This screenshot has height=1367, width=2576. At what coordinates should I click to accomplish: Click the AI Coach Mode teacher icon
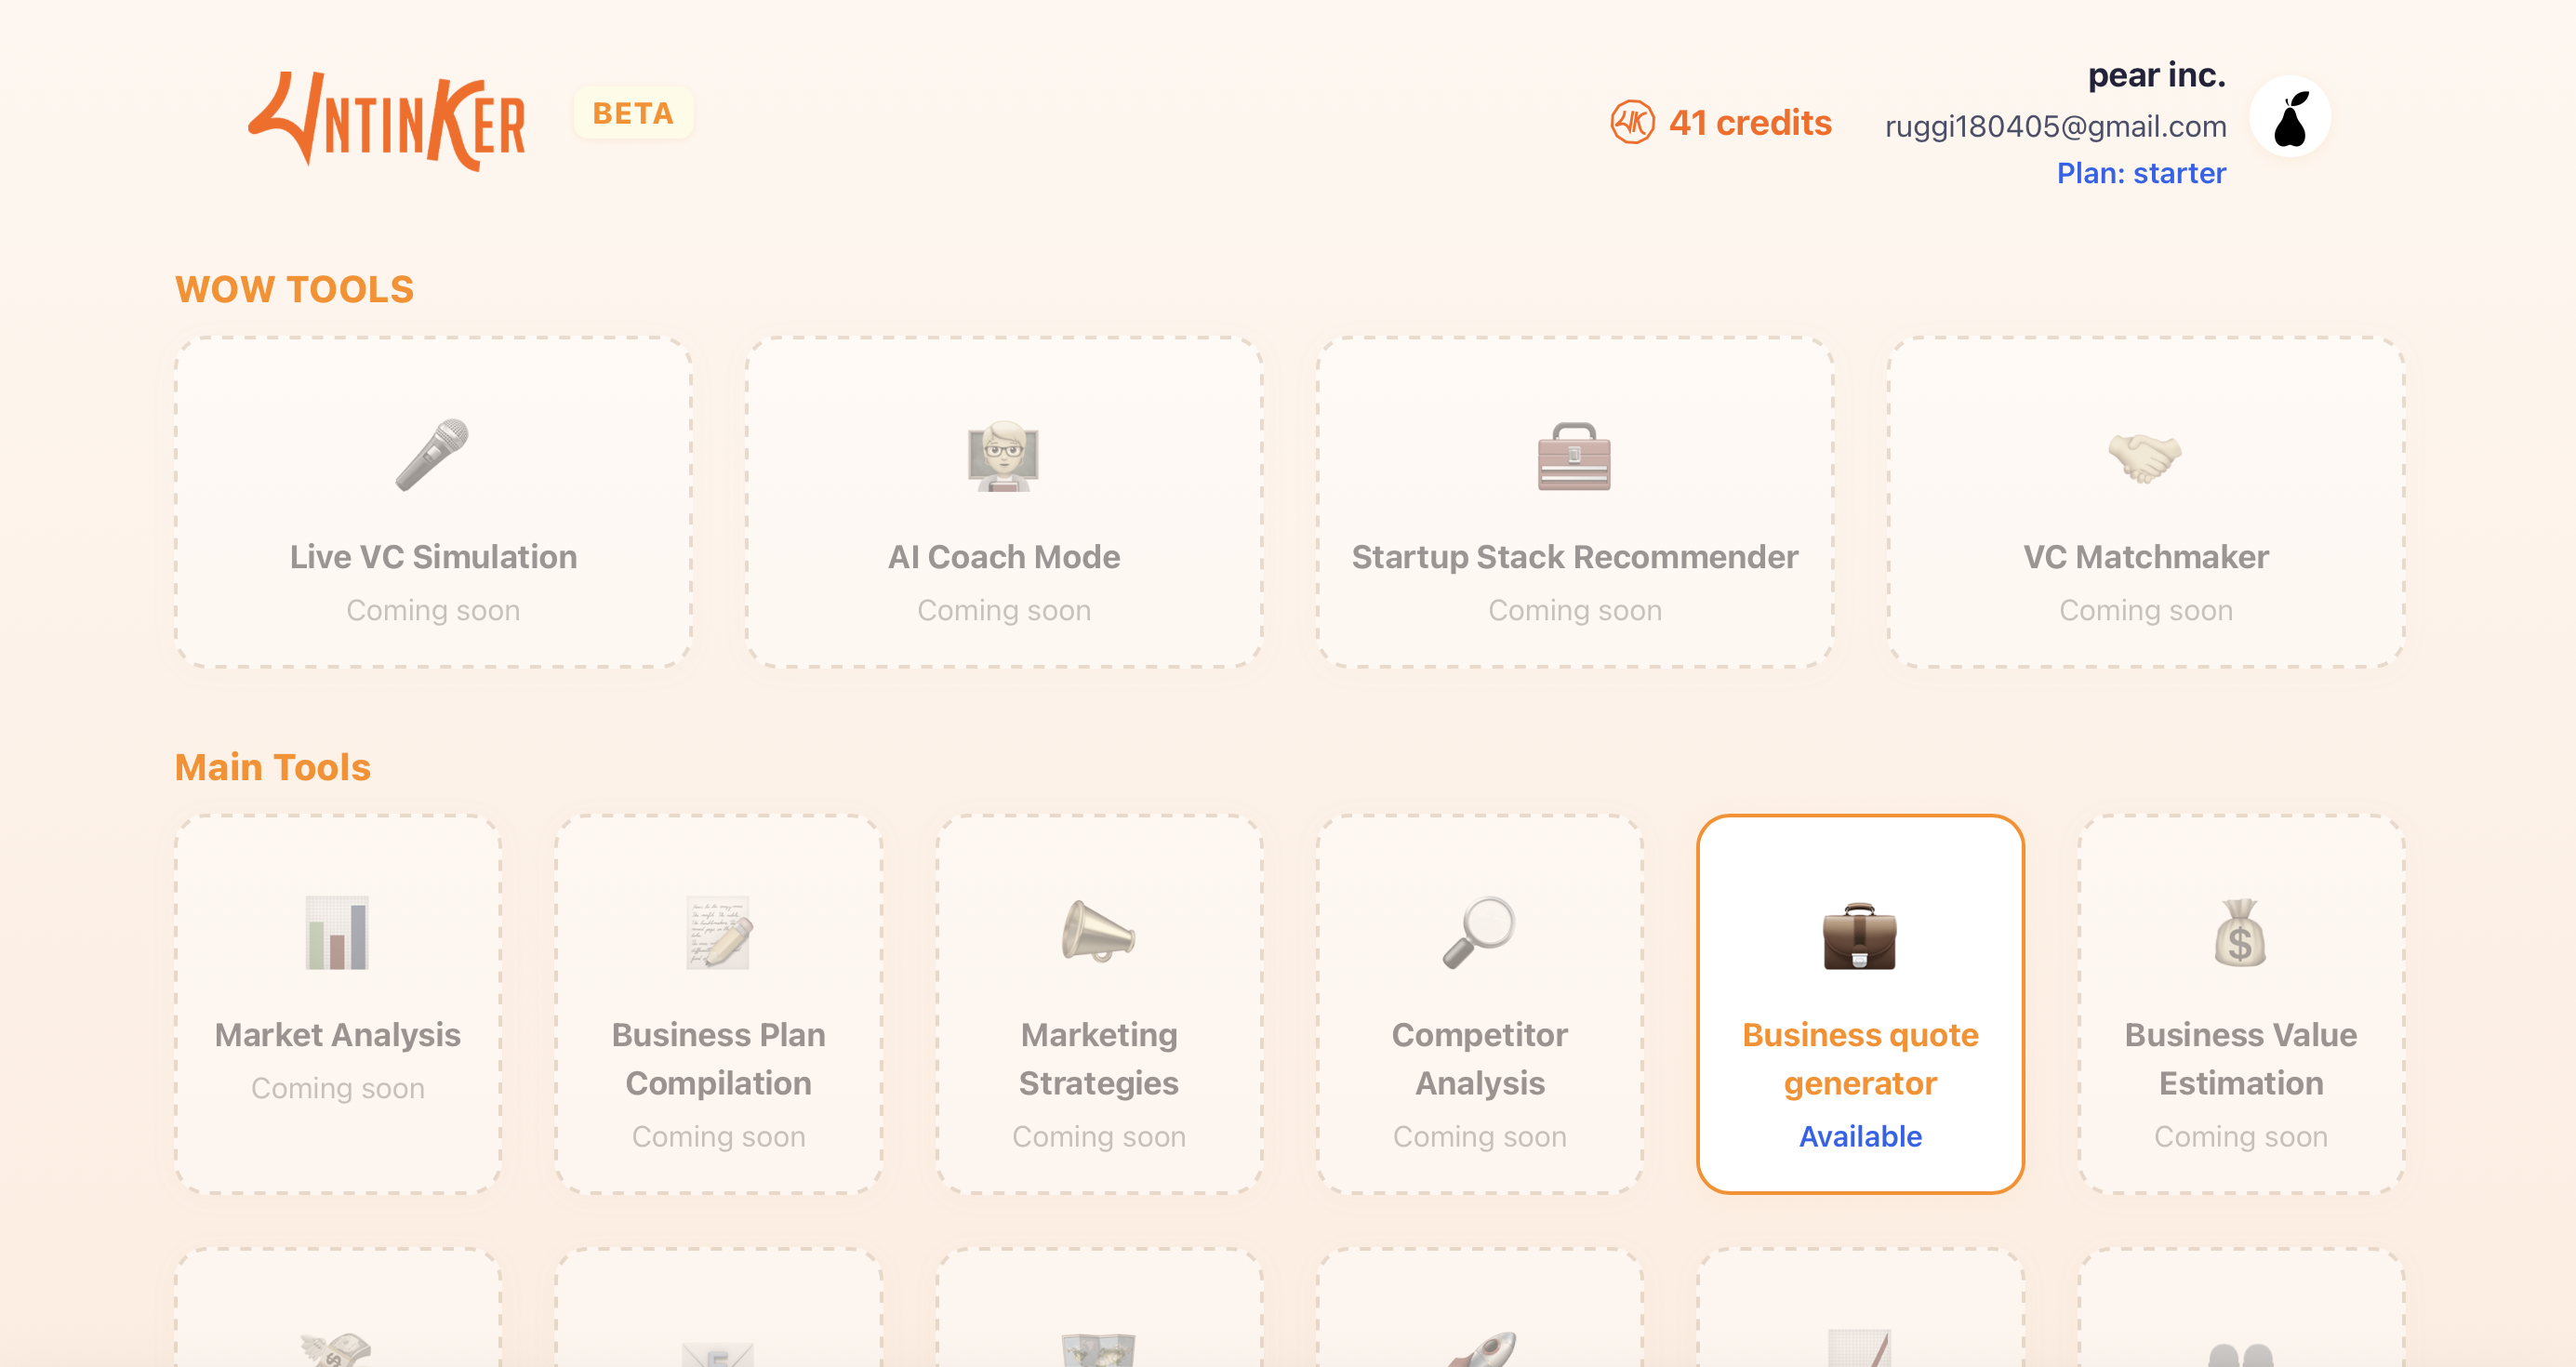tap(1003, 456)
